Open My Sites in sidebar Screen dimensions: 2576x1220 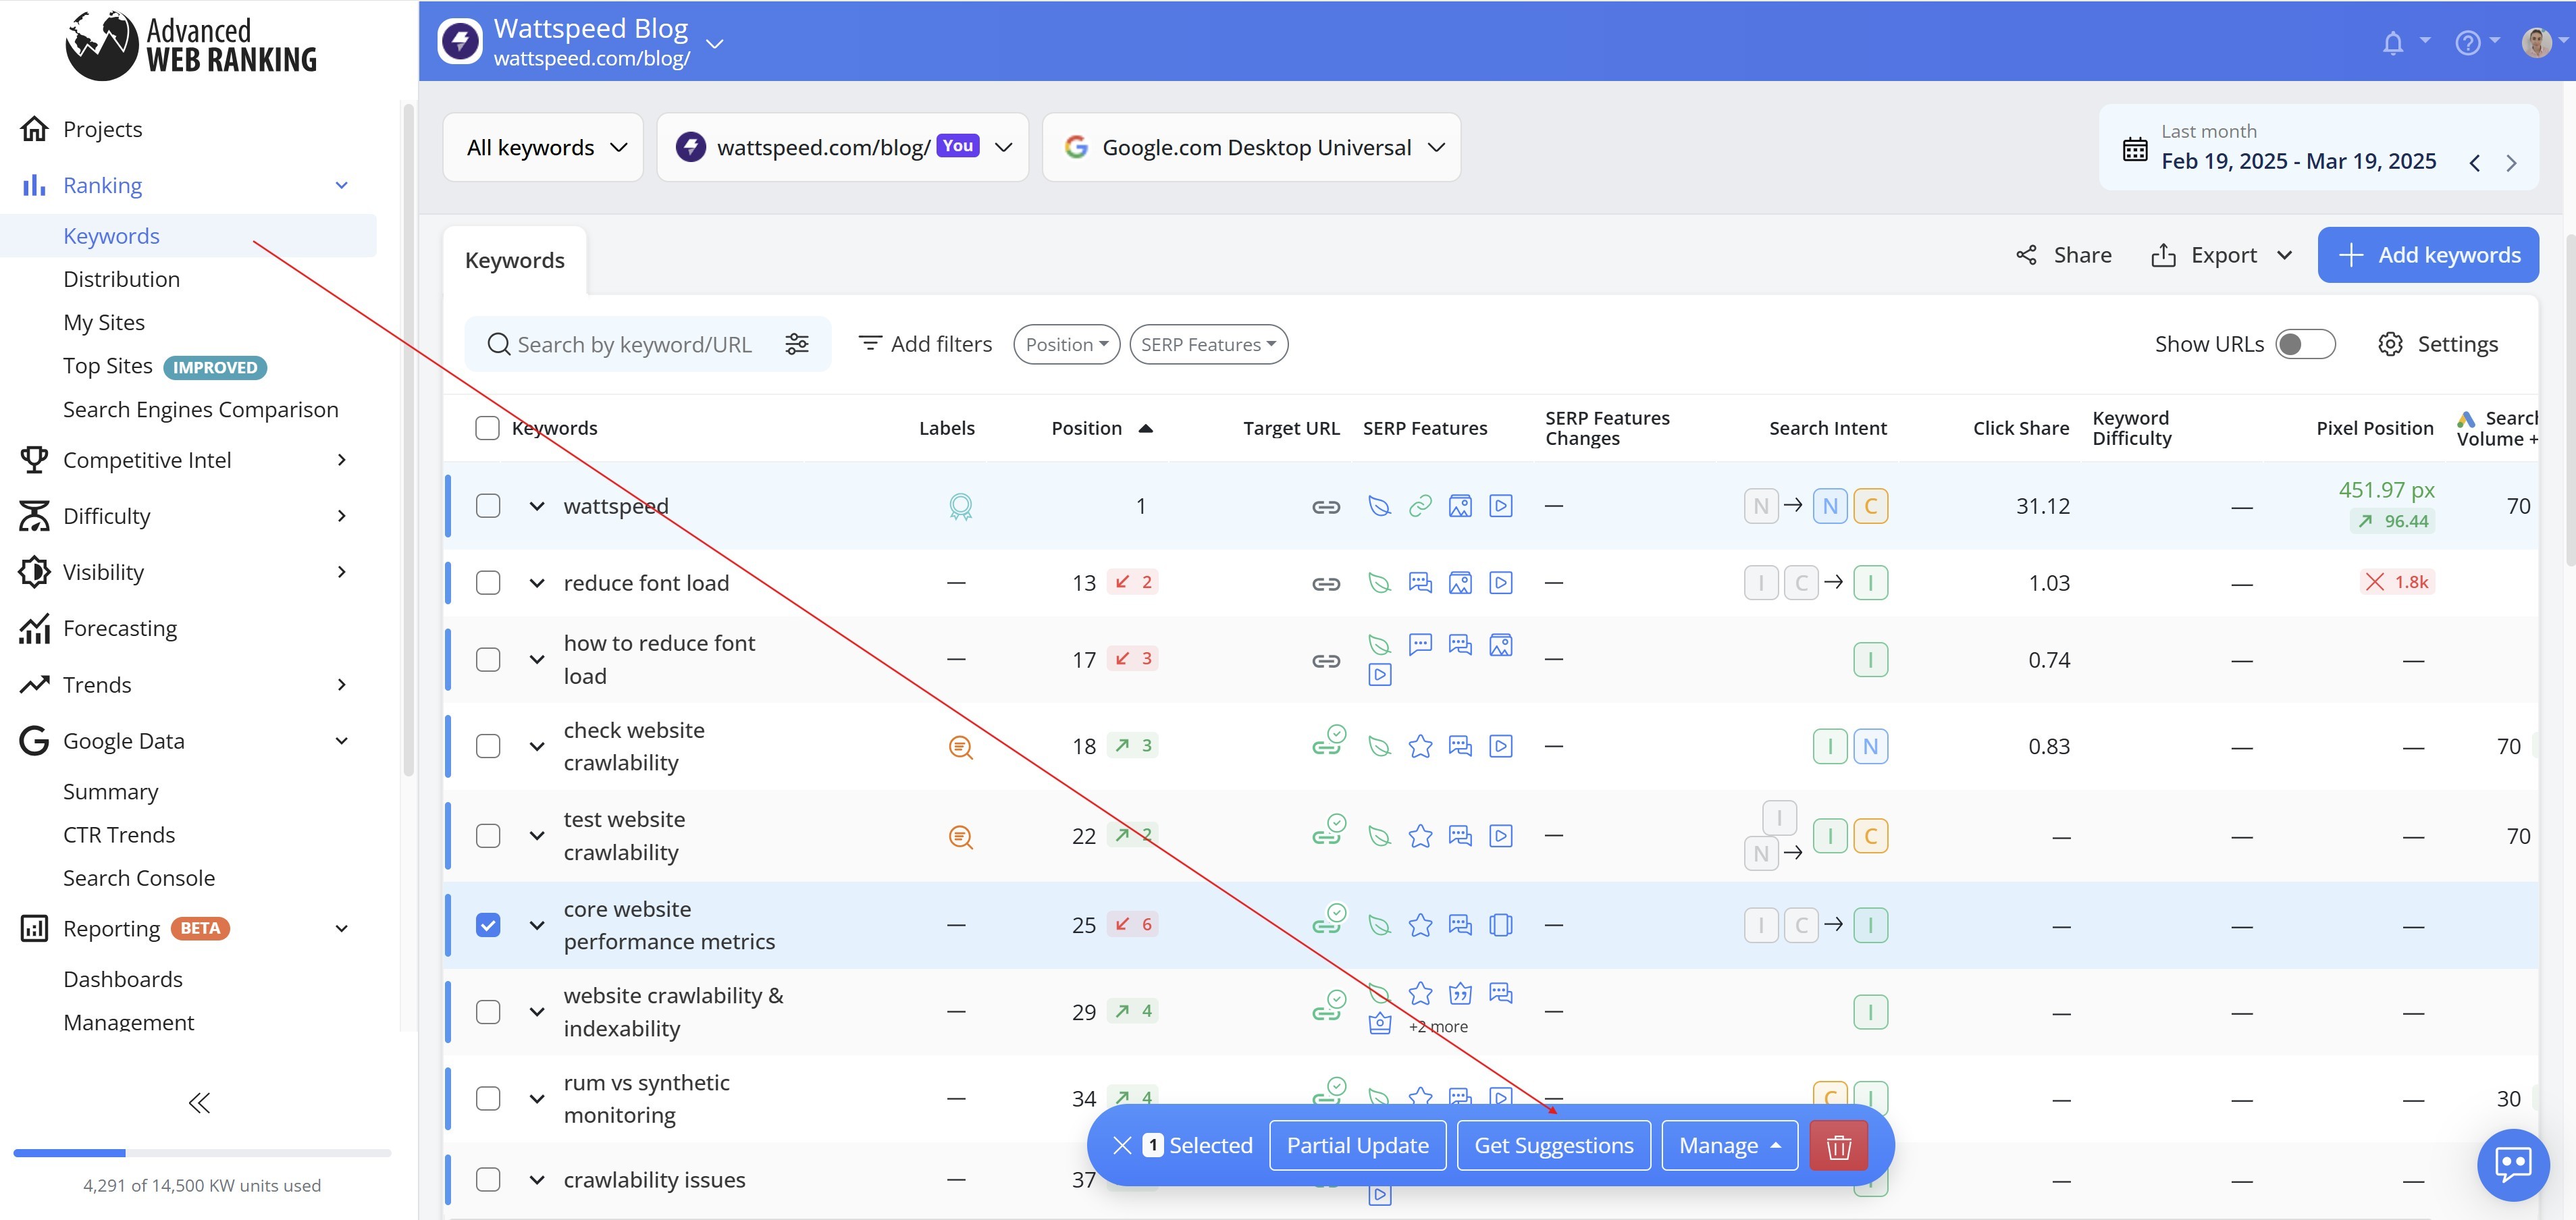pyautogui.click(x=104, y=322)
